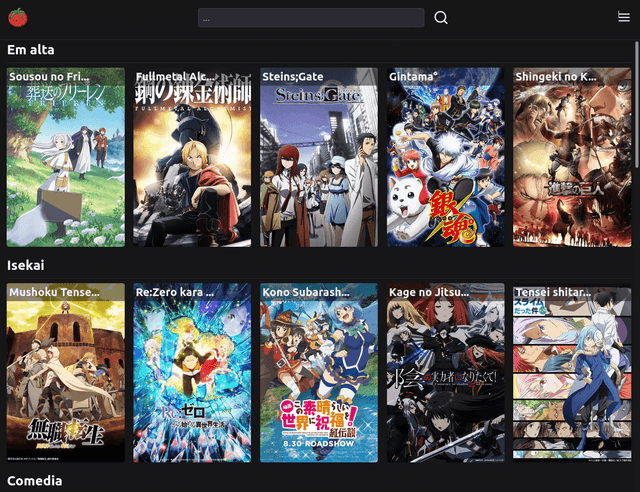Click the Isekai section heading
Screen dimensions: 640x492
[25, 265]
